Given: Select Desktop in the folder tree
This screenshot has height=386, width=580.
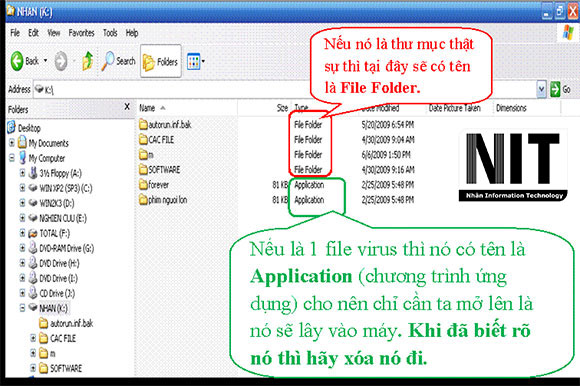Looking at the screenshot, I should point(29,128).
